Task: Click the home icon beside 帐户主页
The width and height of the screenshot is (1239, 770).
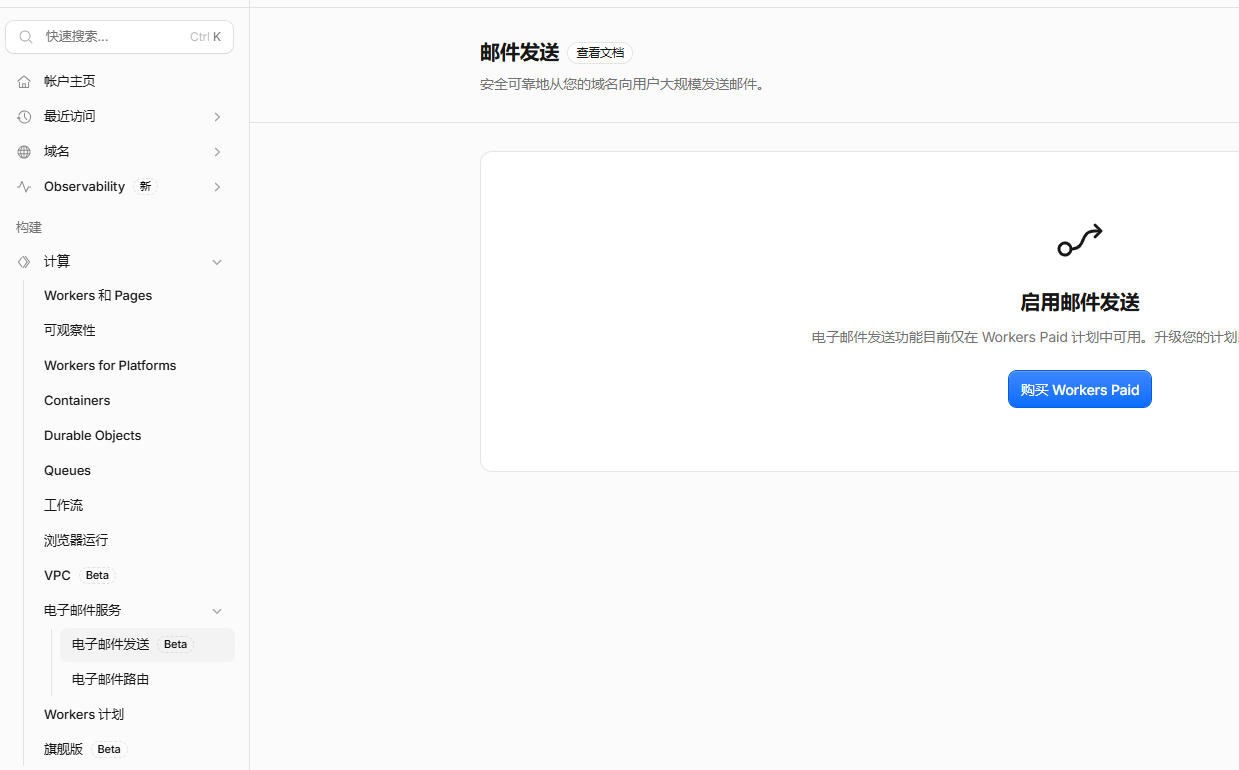Action: pos(24,82)
